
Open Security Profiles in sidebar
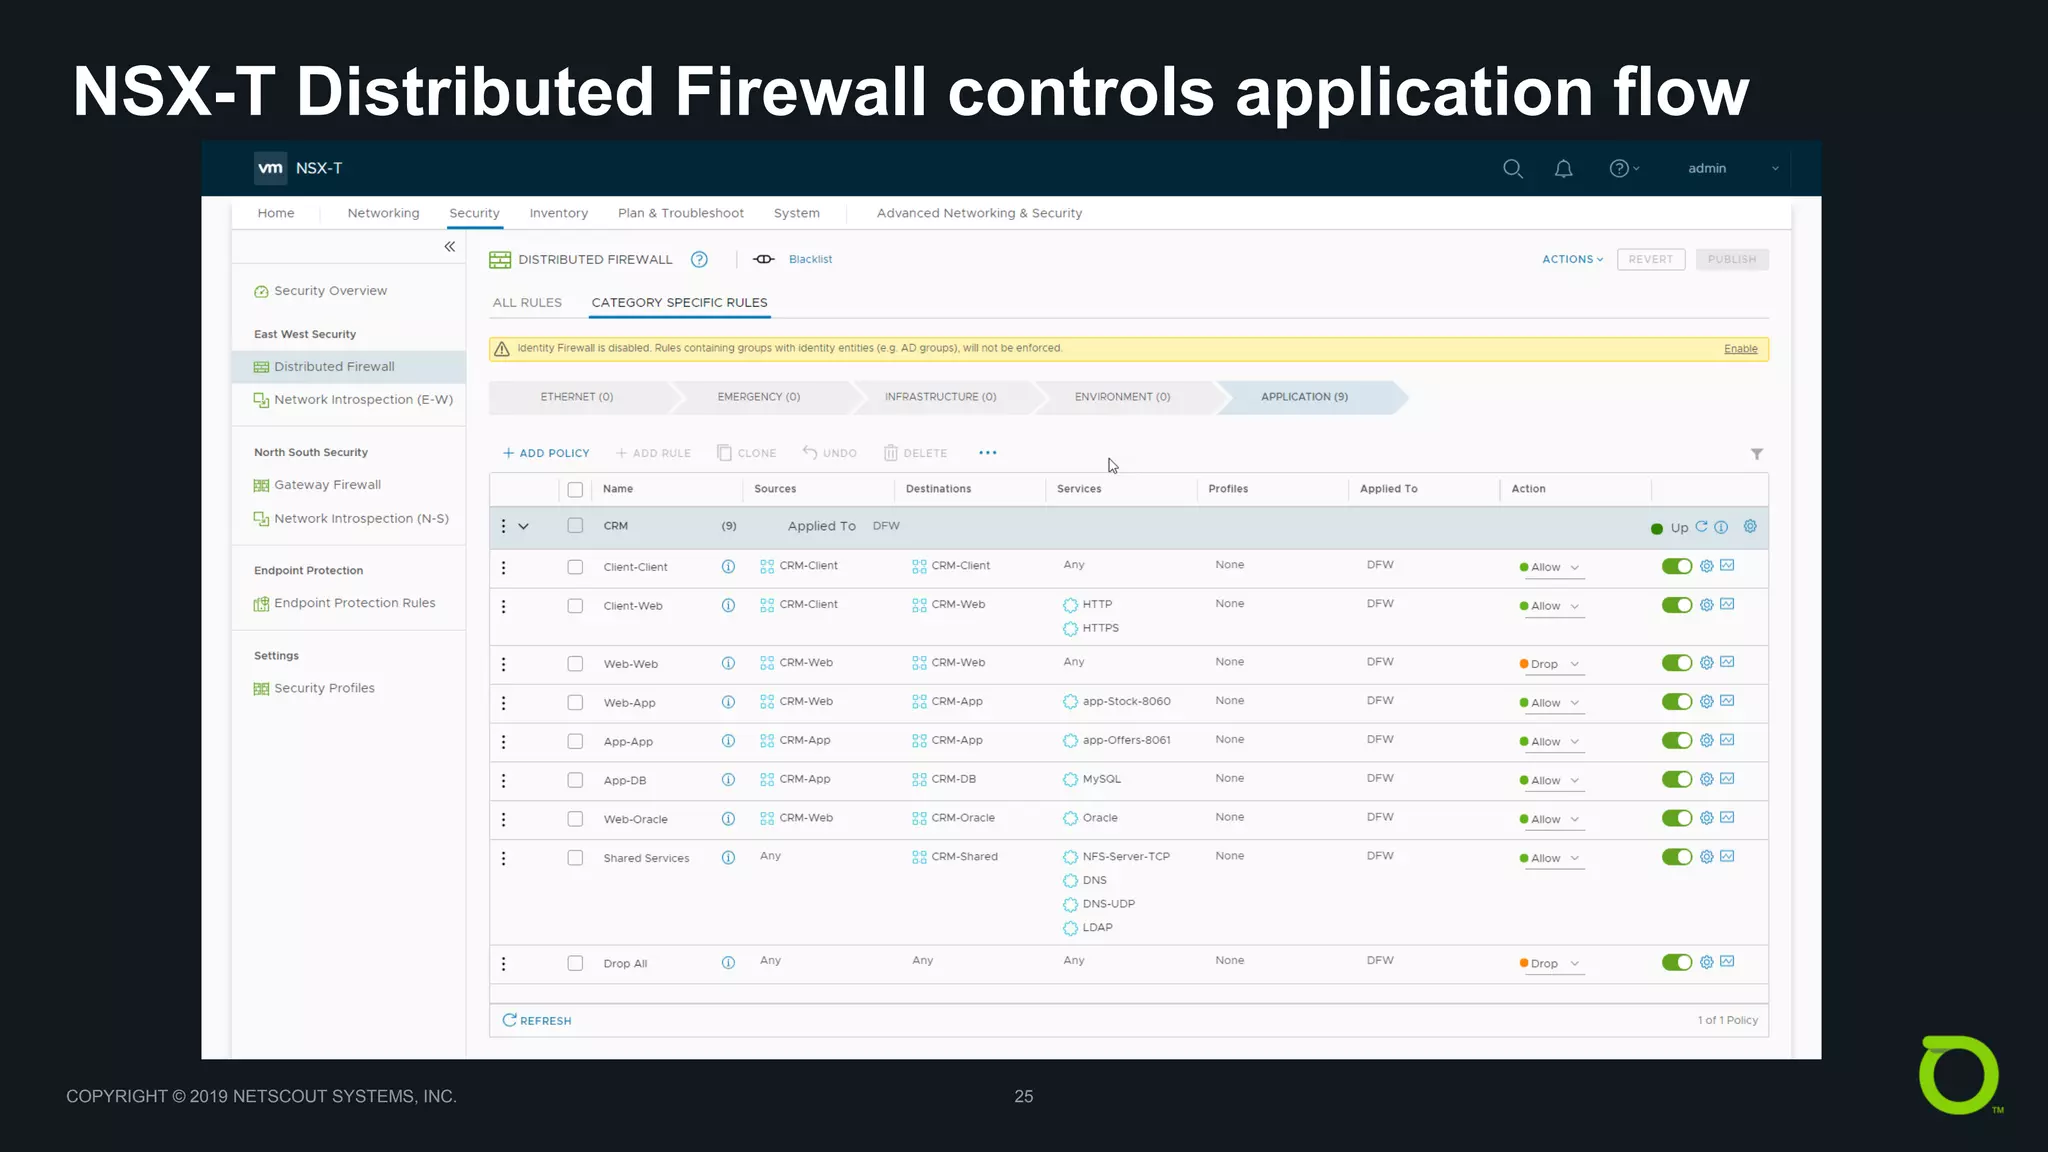click(315, 689)
